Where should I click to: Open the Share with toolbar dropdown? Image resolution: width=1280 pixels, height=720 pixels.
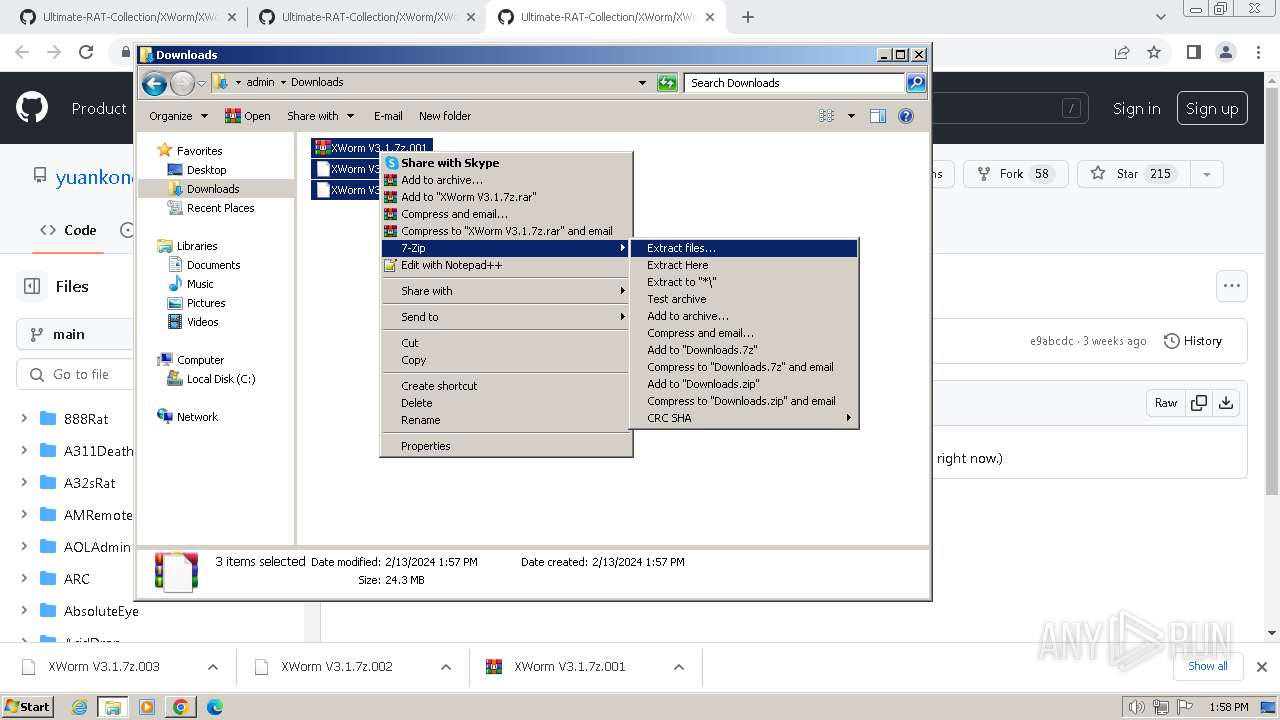[x=320, y=116]
